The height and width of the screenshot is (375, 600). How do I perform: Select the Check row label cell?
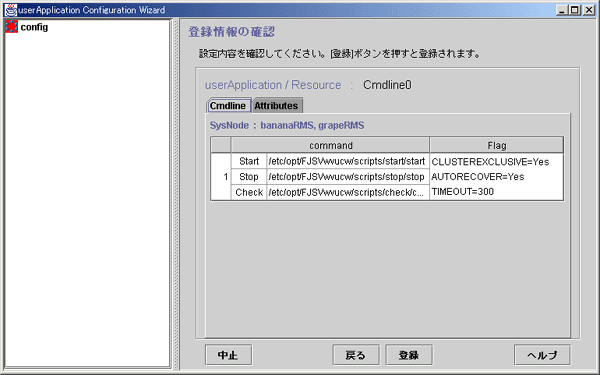coord(249,192)
